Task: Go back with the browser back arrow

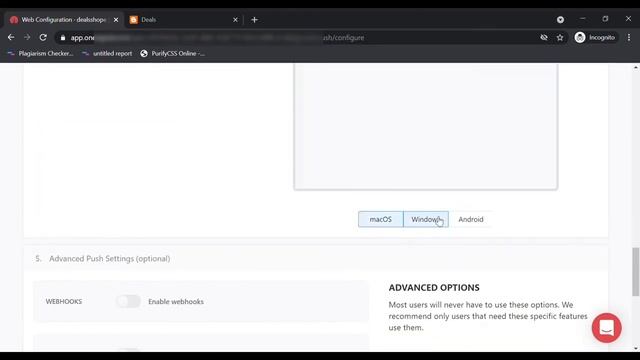Action: (x=11, y=38)
